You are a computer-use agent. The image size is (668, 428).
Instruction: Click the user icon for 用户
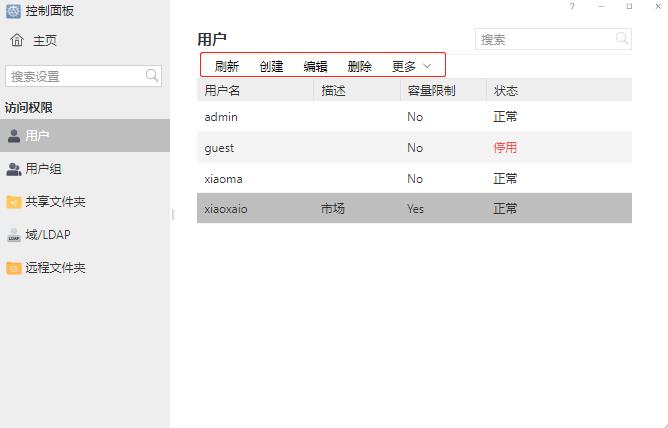pos(14,135)
